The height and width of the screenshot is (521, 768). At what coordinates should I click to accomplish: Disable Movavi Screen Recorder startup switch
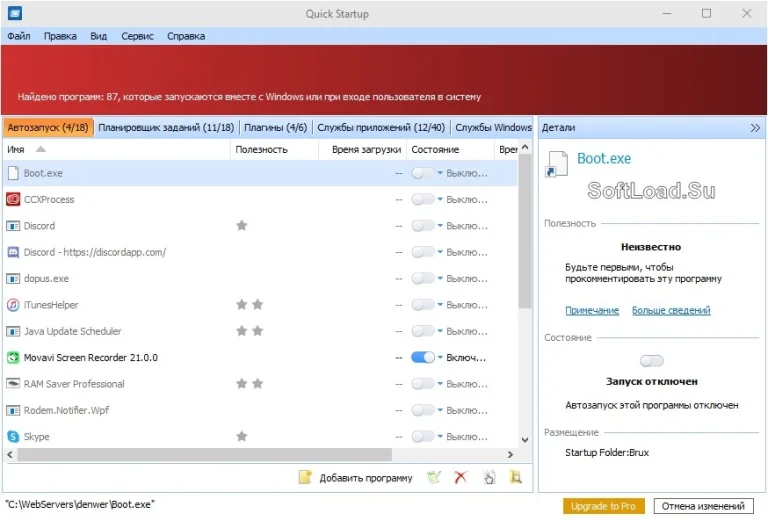point(423,357)
